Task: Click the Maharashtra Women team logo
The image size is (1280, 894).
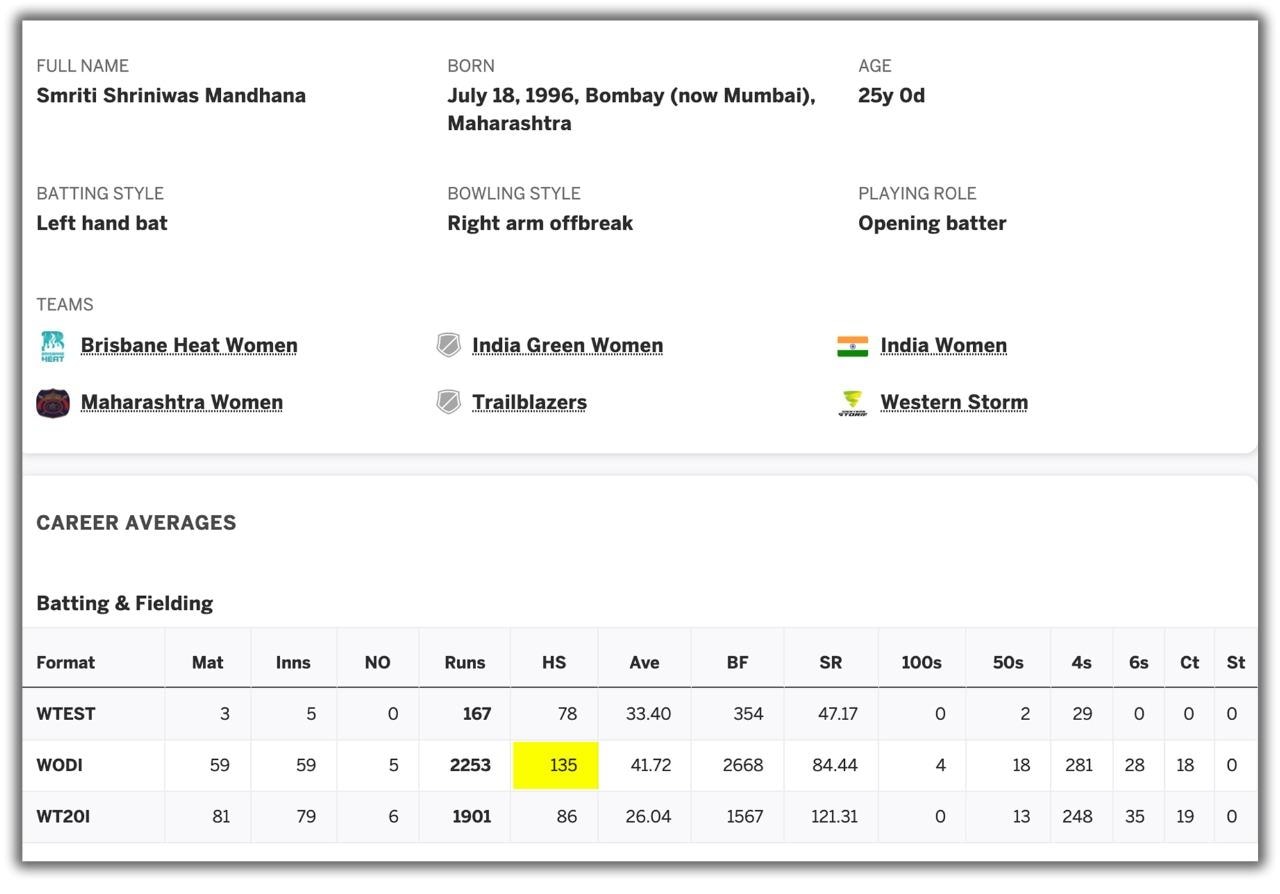Action: tap(53, 403)
